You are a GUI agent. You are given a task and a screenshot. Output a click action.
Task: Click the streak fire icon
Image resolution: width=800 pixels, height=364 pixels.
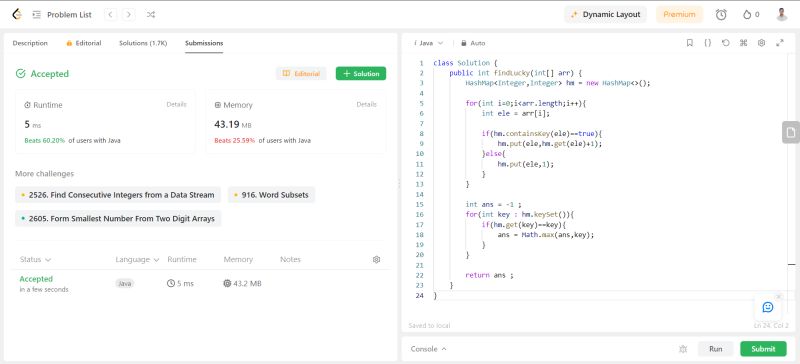(x=747, y=14)
